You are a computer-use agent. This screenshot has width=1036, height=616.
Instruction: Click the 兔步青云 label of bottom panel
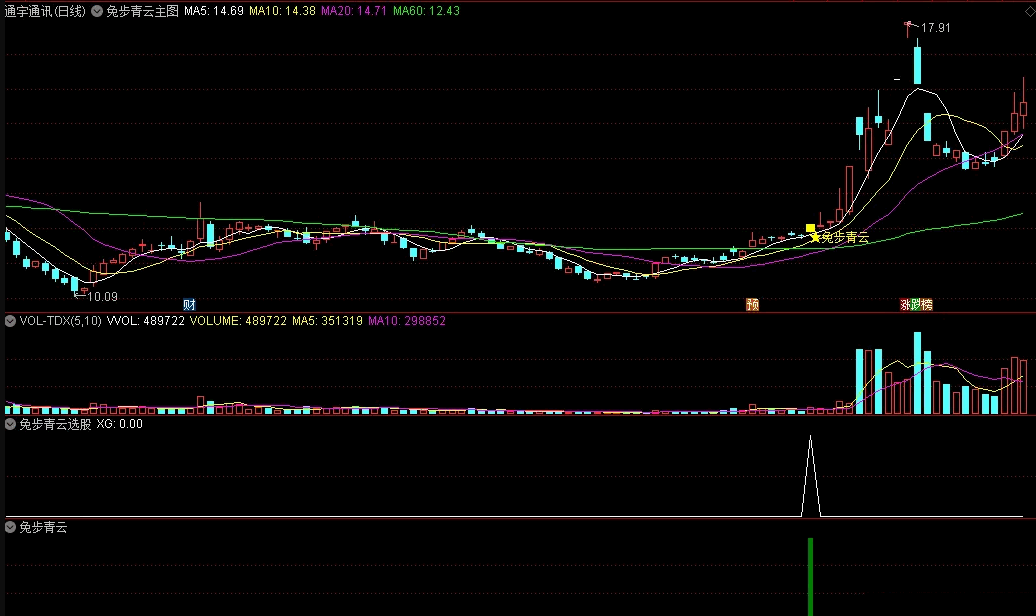click(x=44, y=527)
